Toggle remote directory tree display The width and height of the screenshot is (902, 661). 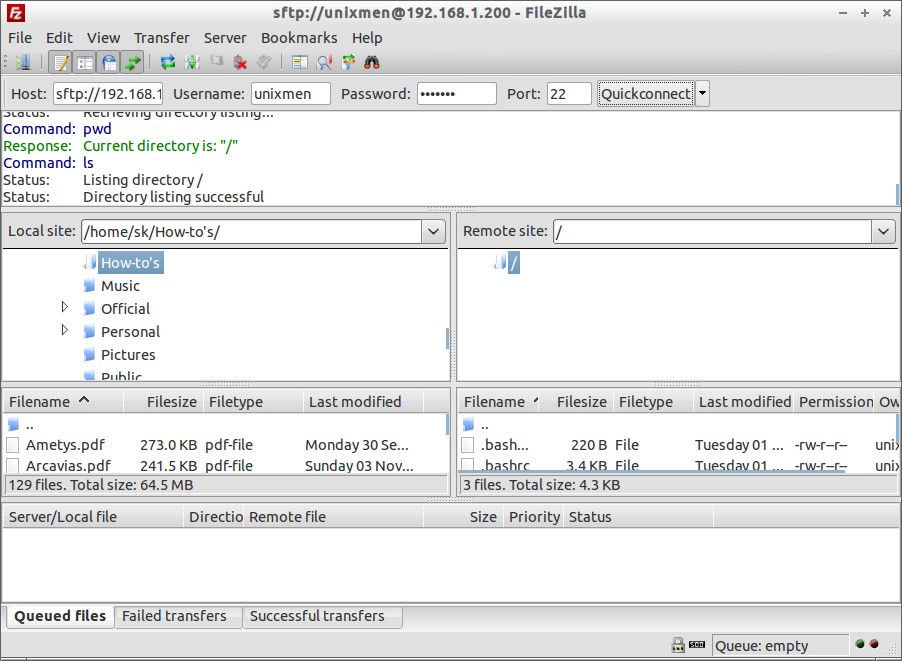[x=109, y=62]
